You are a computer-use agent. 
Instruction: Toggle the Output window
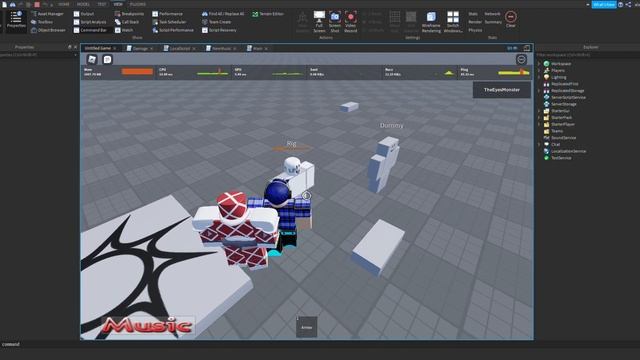point(84,14)
